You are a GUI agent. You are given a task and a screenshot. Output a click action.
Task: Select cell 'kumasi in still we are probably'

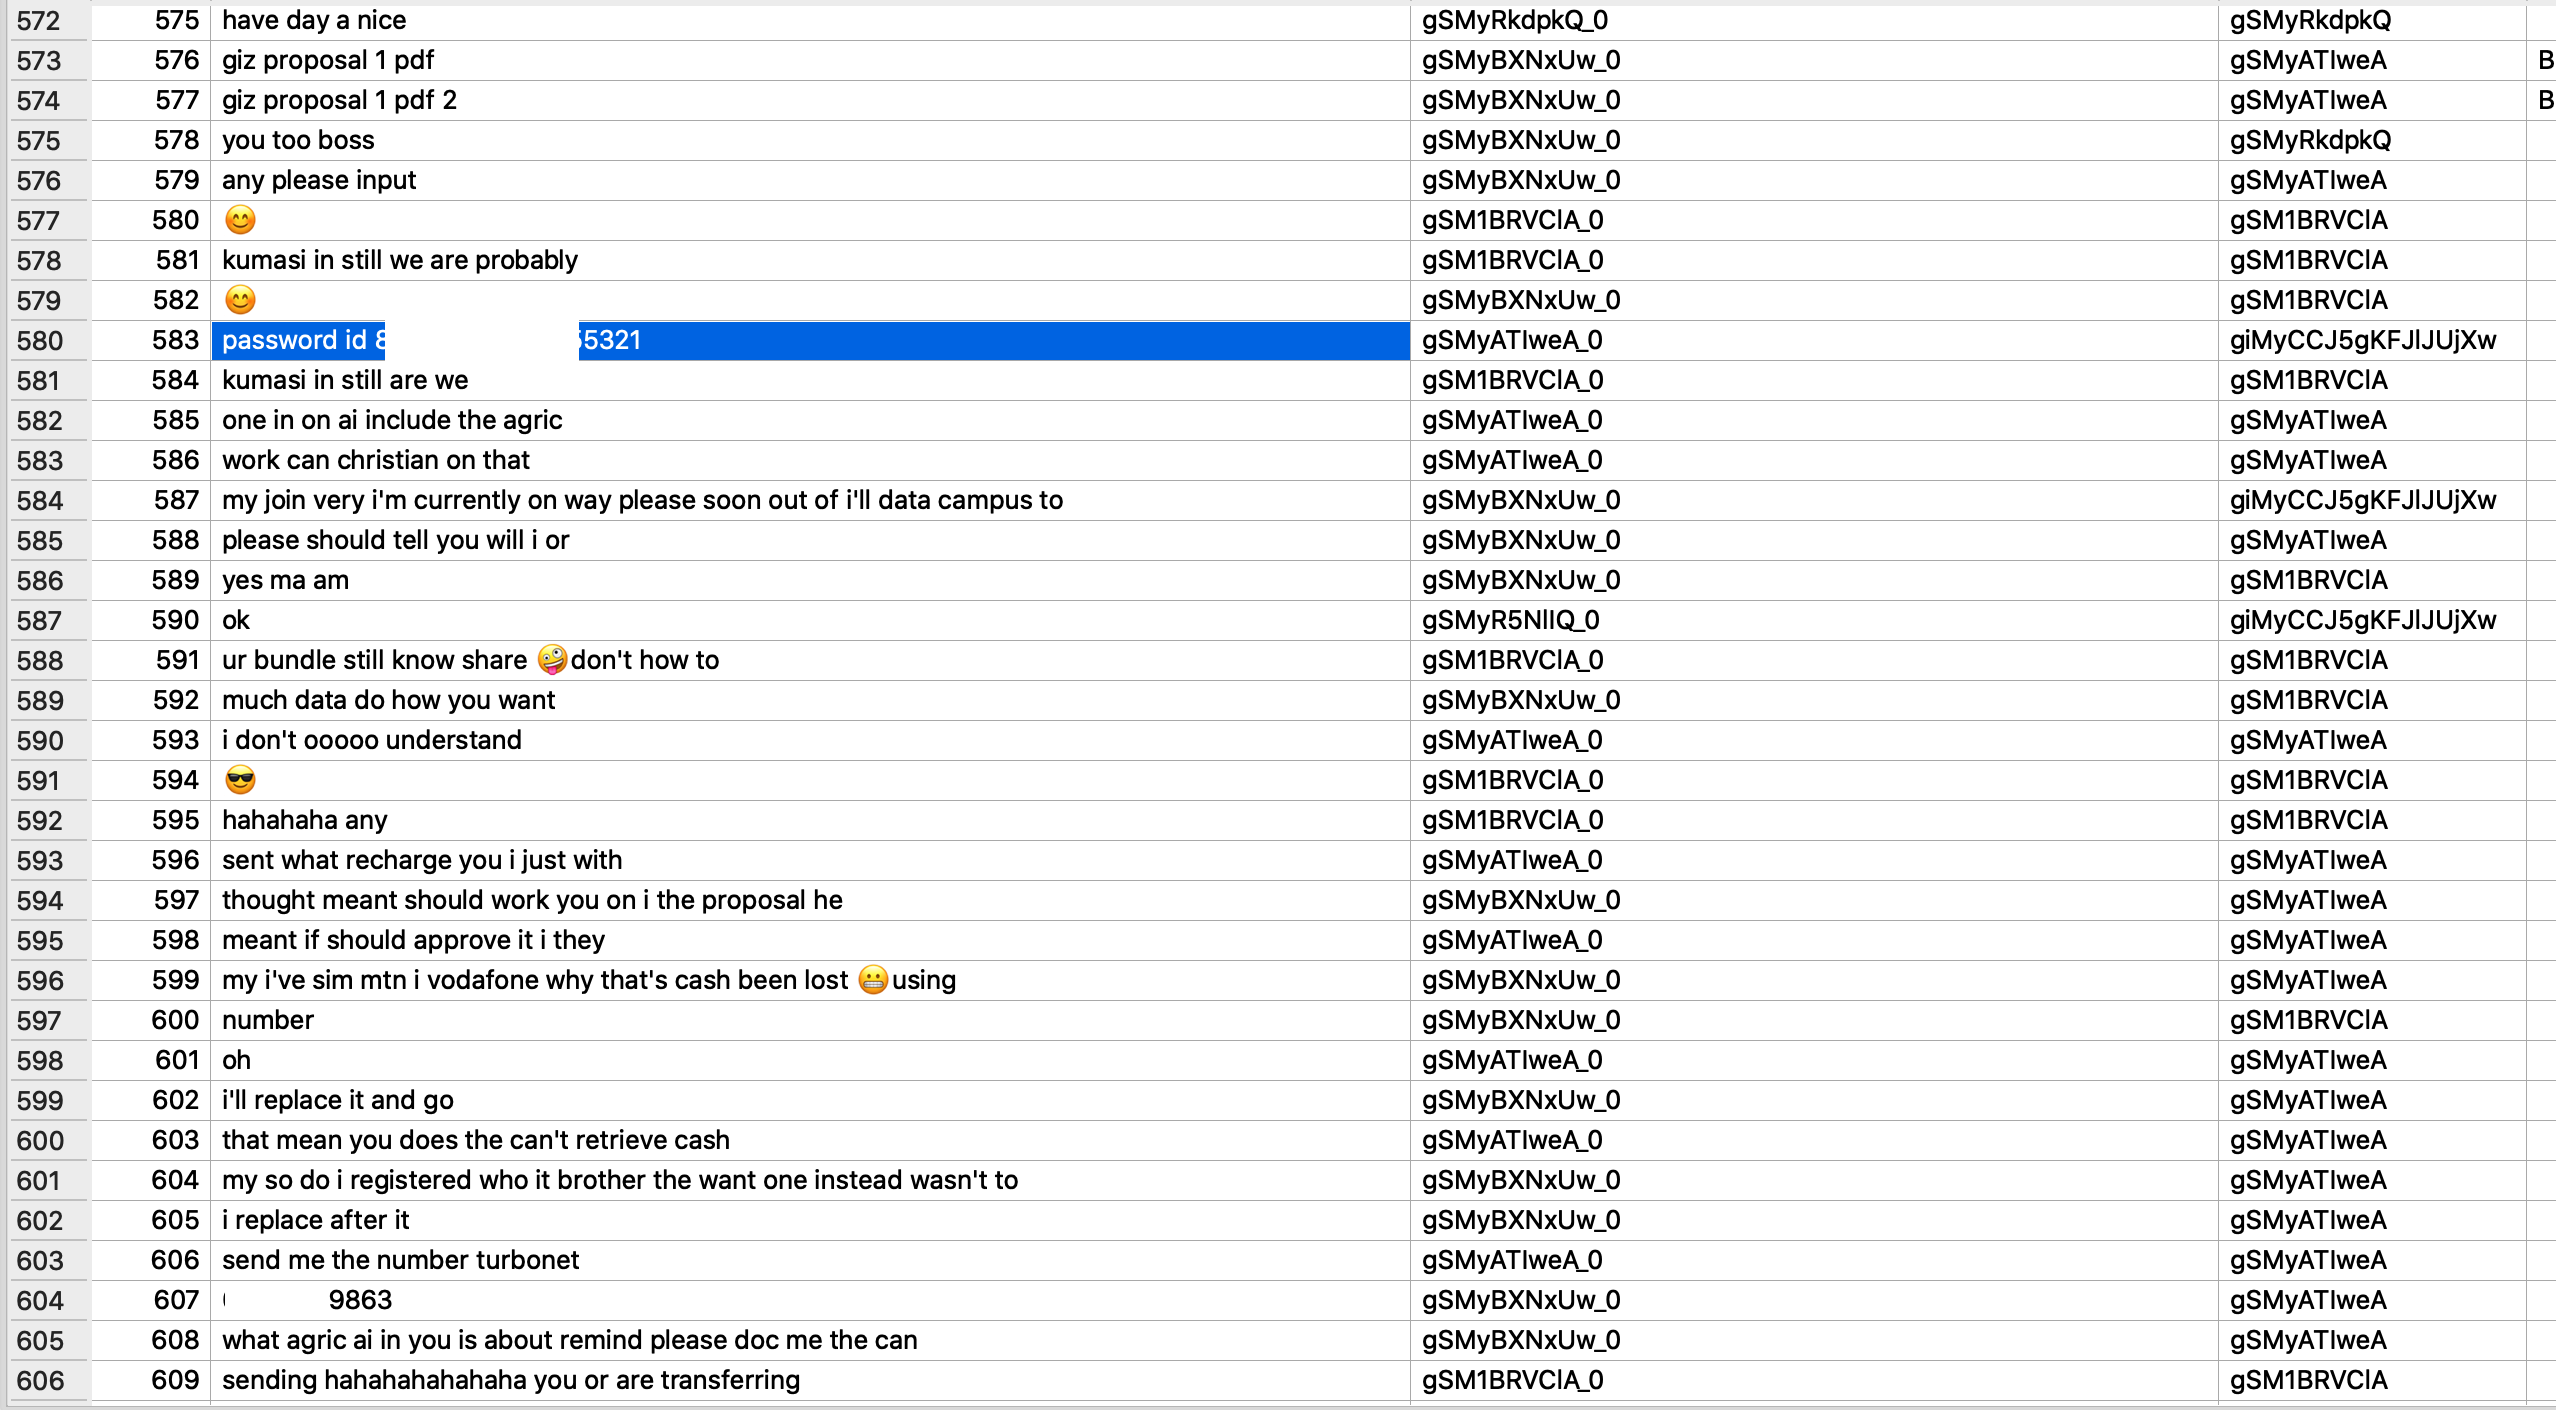[x=810, y=260]
